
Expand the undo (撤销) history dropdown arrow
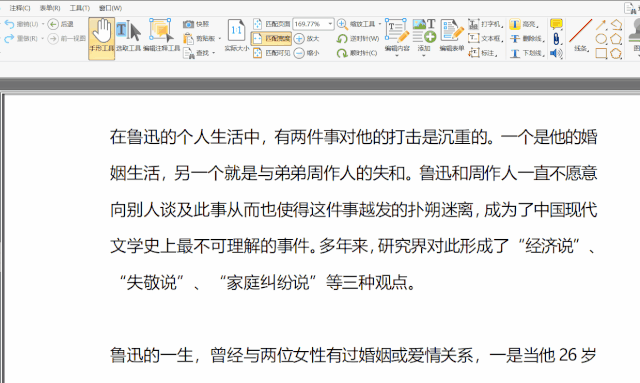click(x=43, y=24)
